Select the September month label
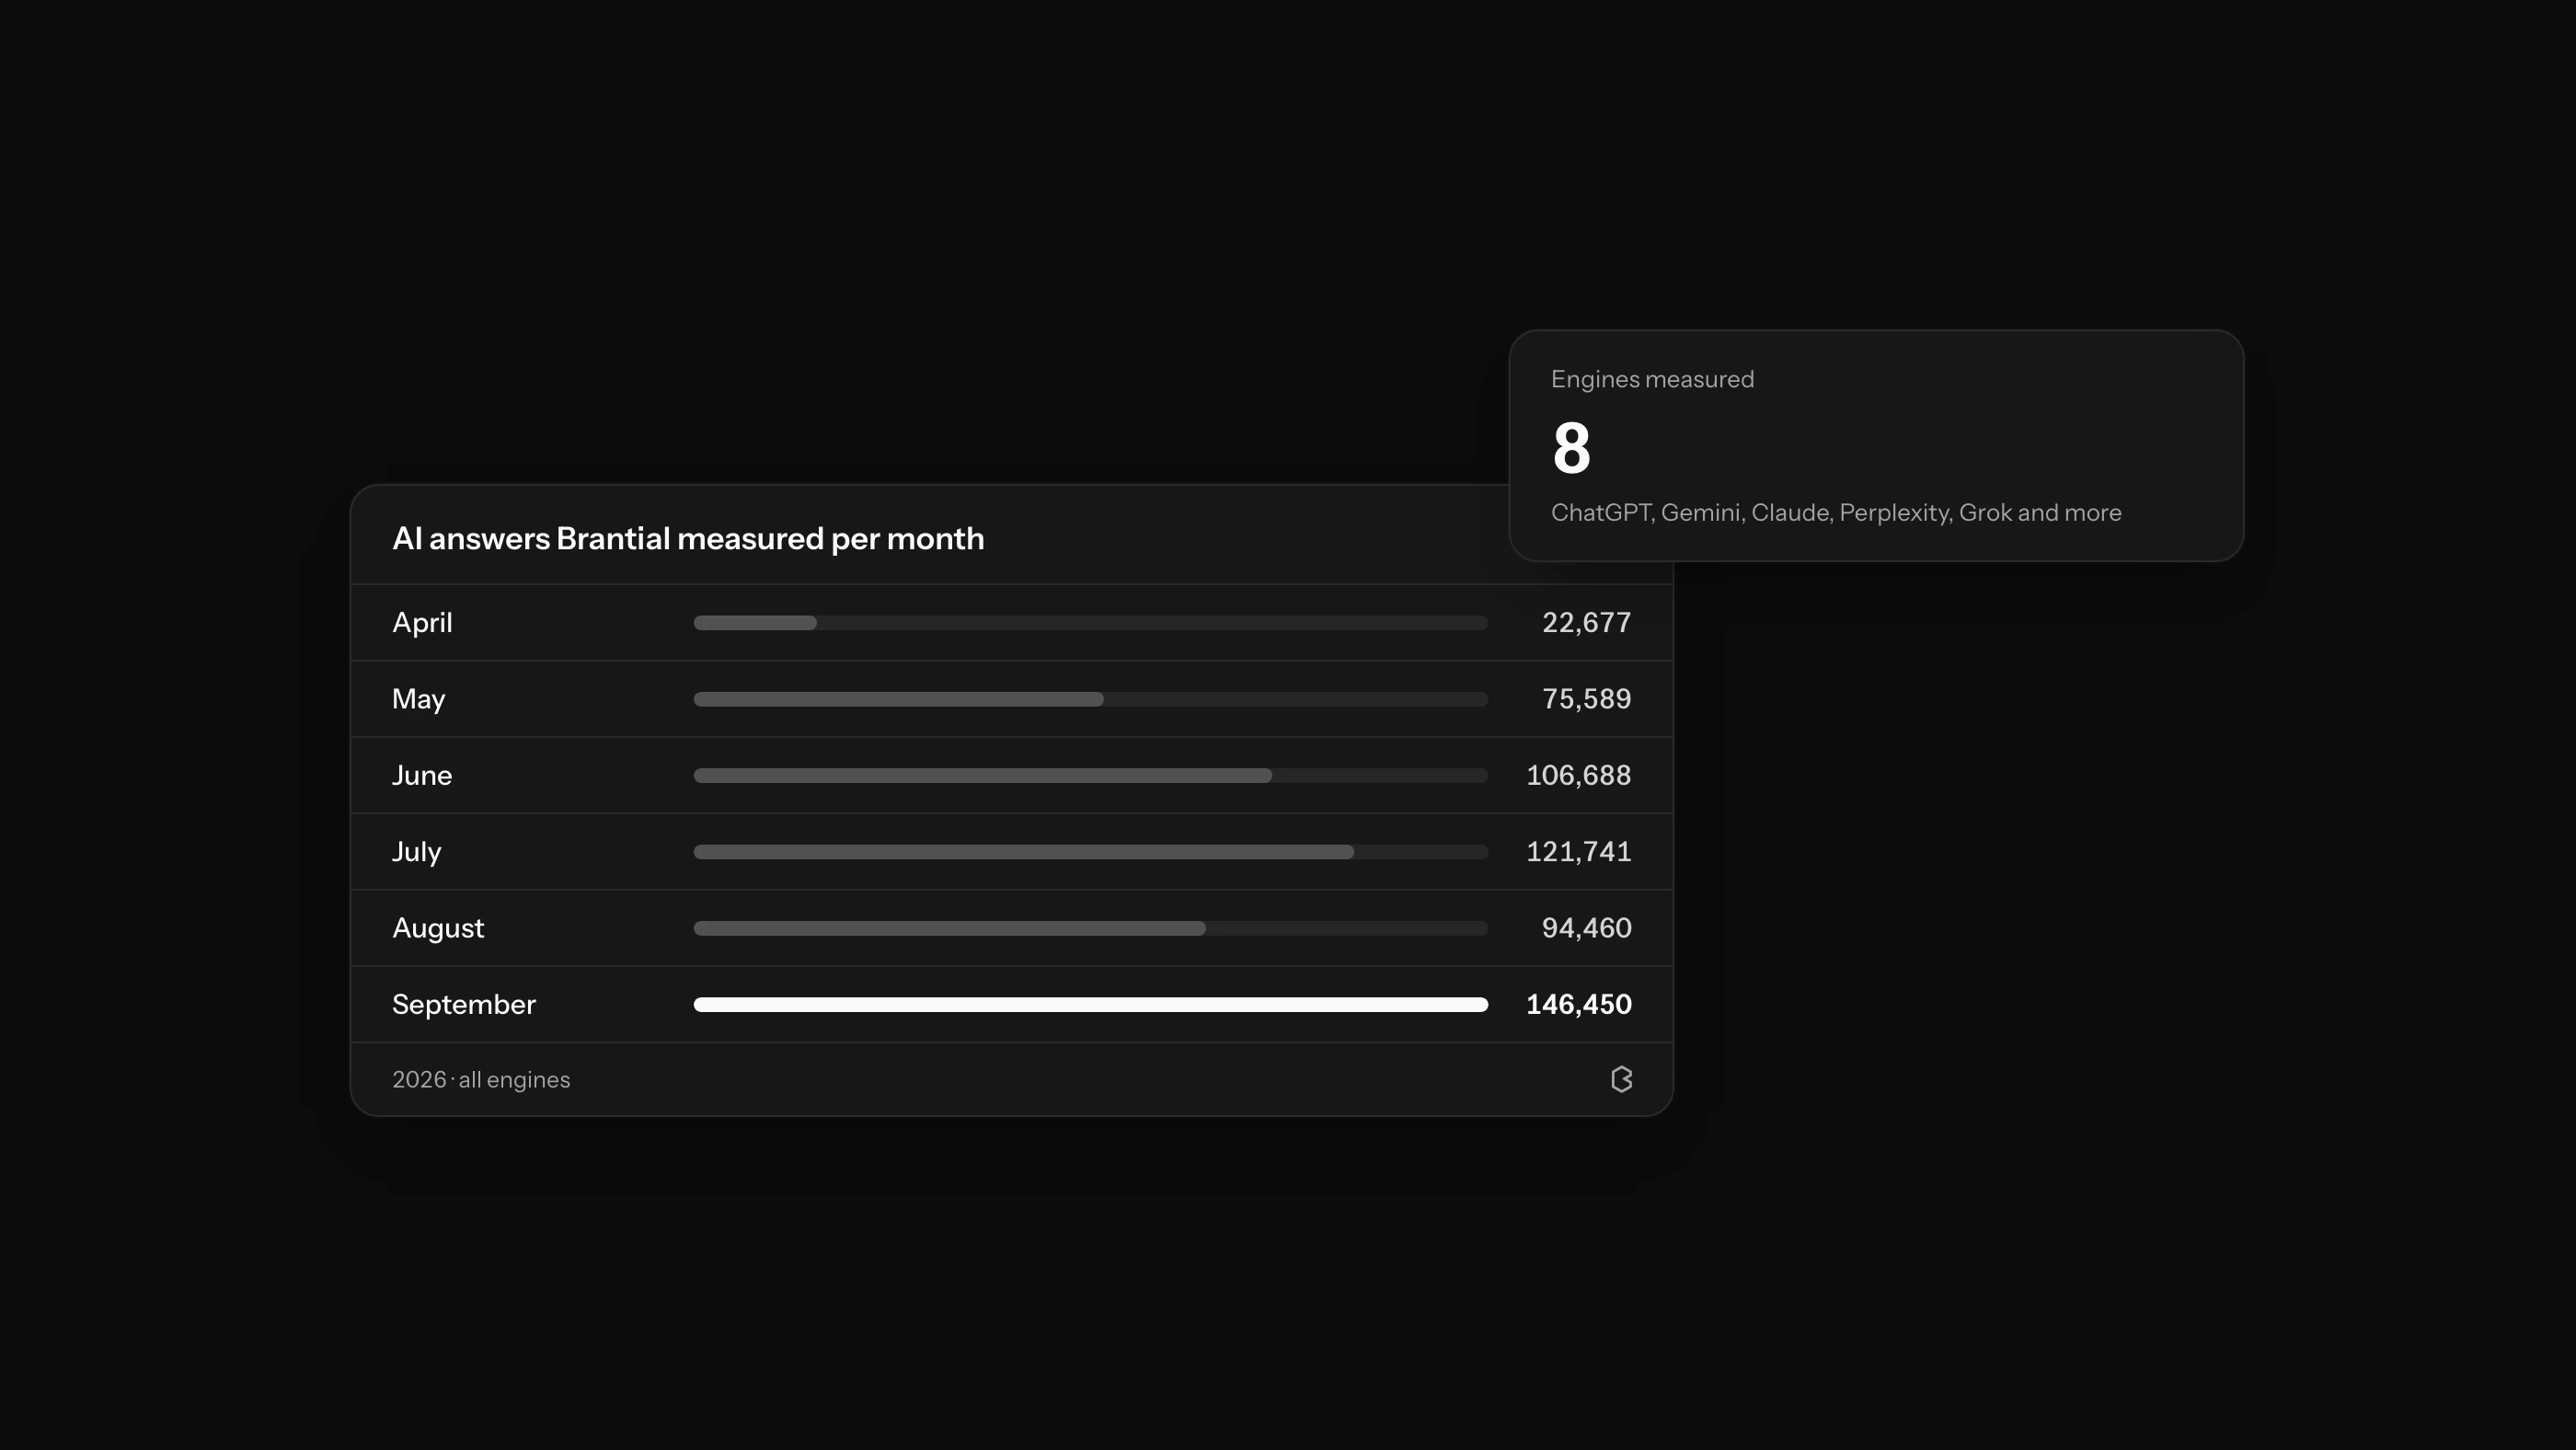Image resolution: width=2576 pixels, height=1450 pixels. coord(464,1004)
